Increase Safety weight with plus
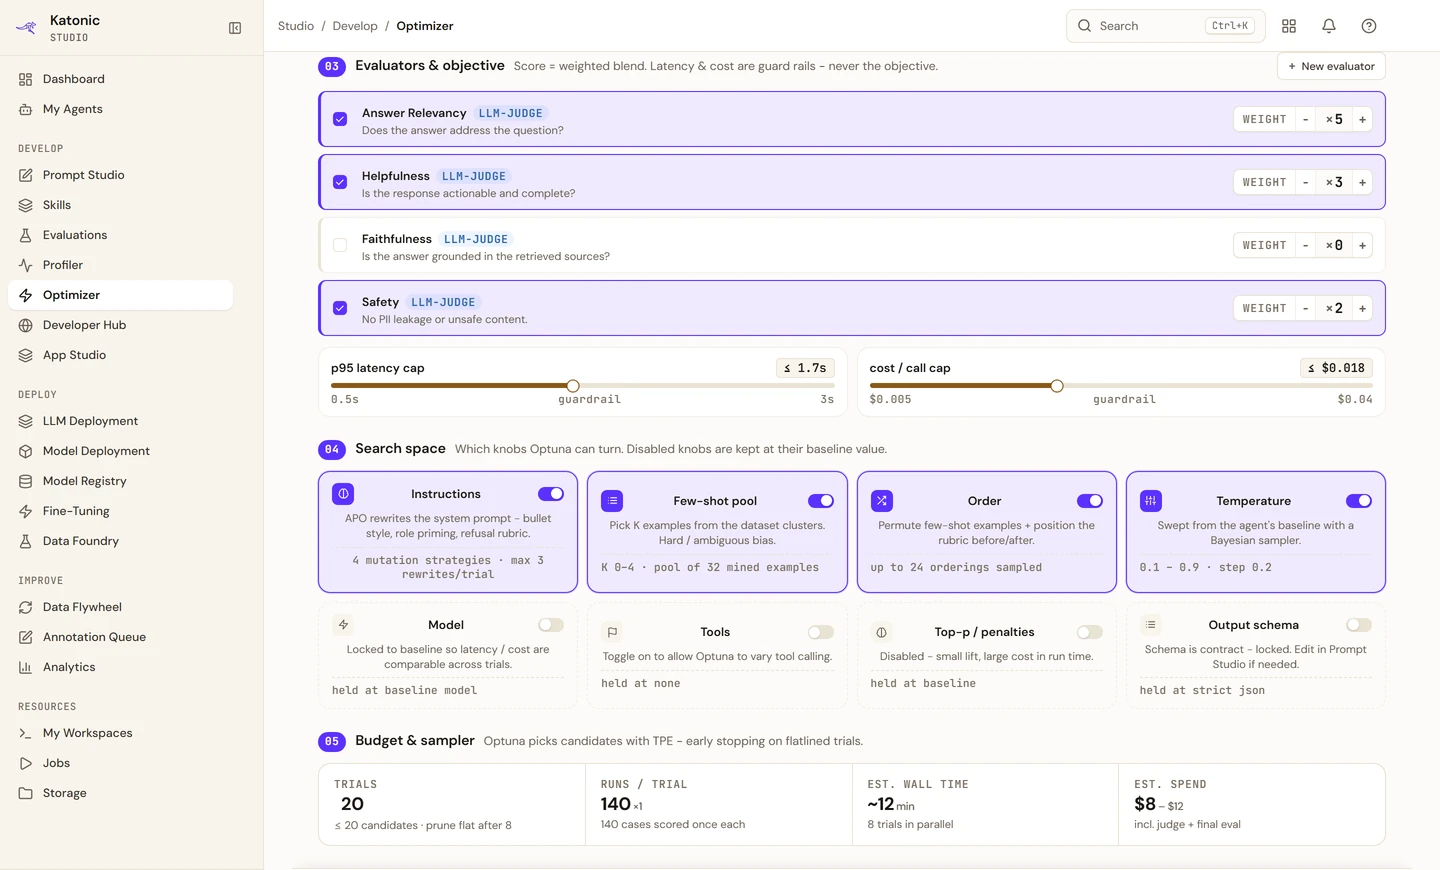 [1362, 308]
